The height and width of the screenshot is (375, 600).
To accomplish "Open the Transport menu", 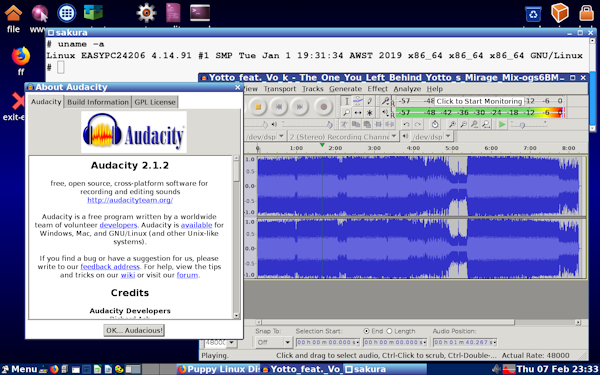I will pos(280,89).
